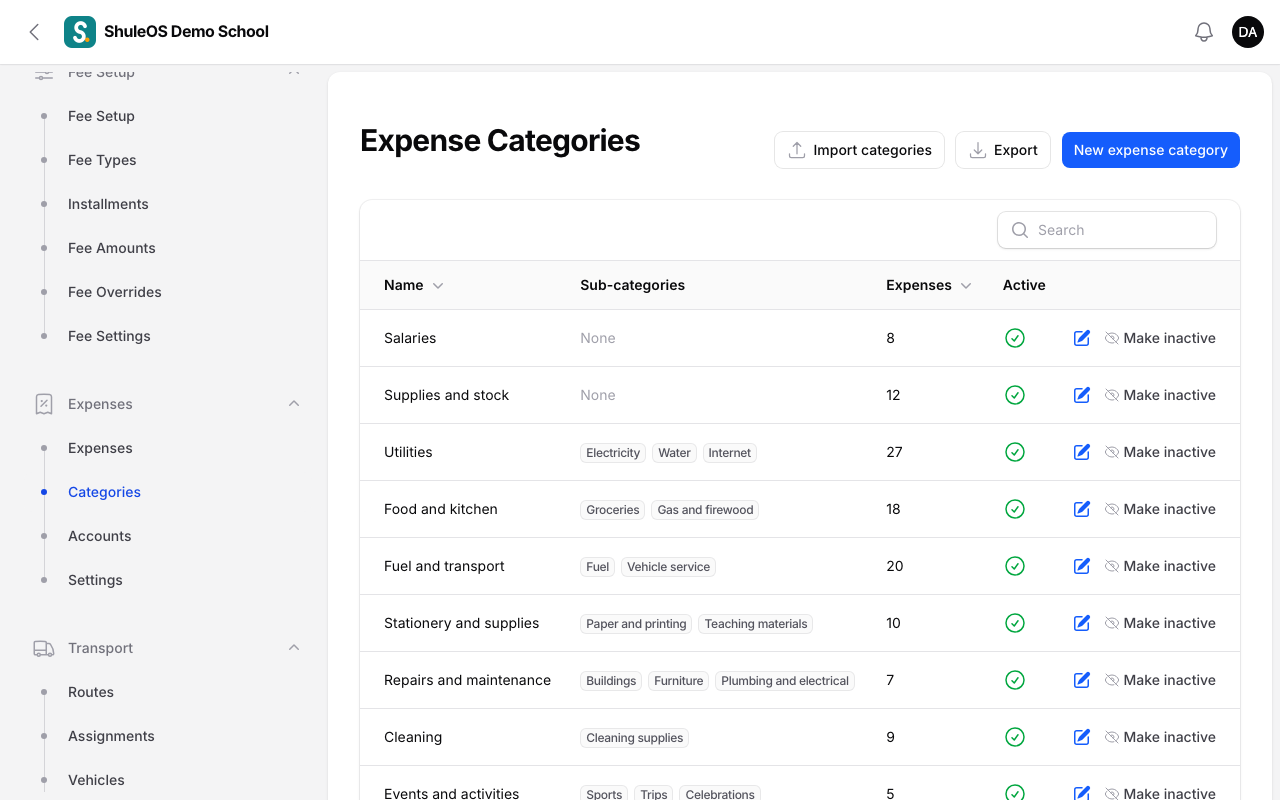Image resolution: width=1280 pixels, height=800 pixels.
Task: Collapse the Transport sidebar section
Action: tap(294, 648)
